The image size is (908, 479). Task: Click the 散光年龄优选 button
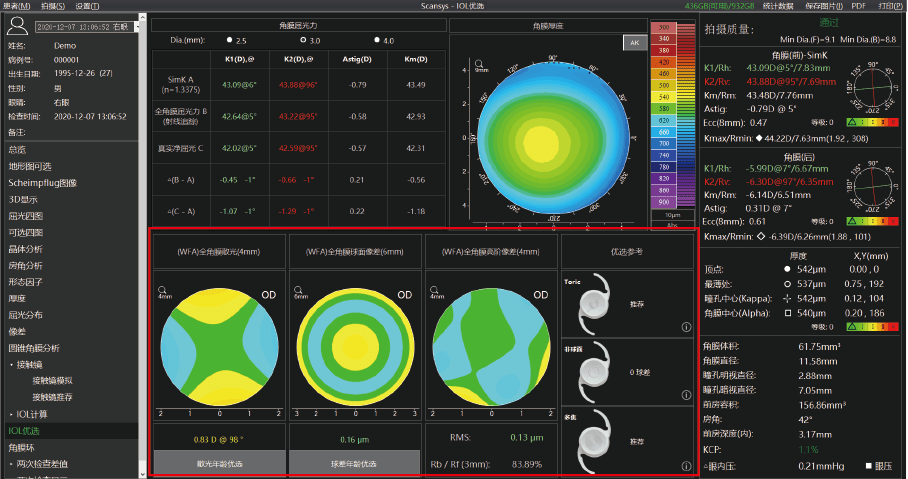coord(219,464)
